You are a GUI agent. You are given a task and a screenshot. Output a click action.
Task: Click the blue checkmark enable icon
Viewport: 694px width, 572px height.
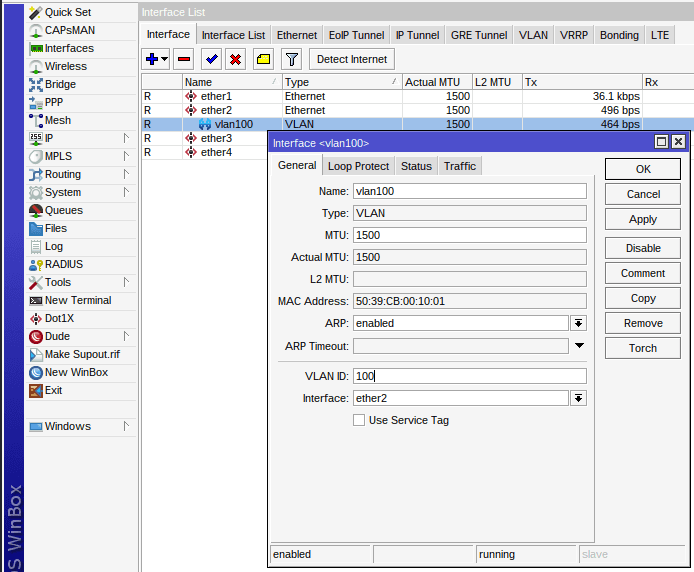coord(211,60)
